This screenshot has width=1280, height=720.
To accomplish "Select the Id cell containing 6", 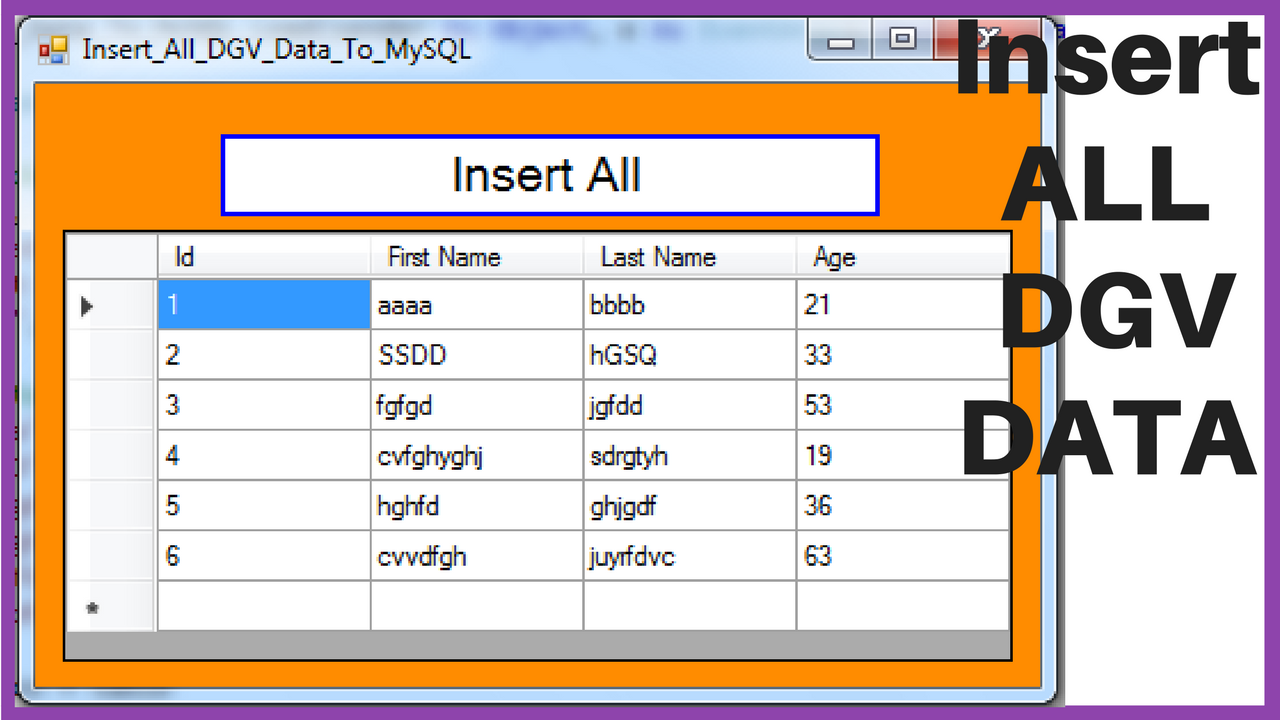I will (263, 556).
